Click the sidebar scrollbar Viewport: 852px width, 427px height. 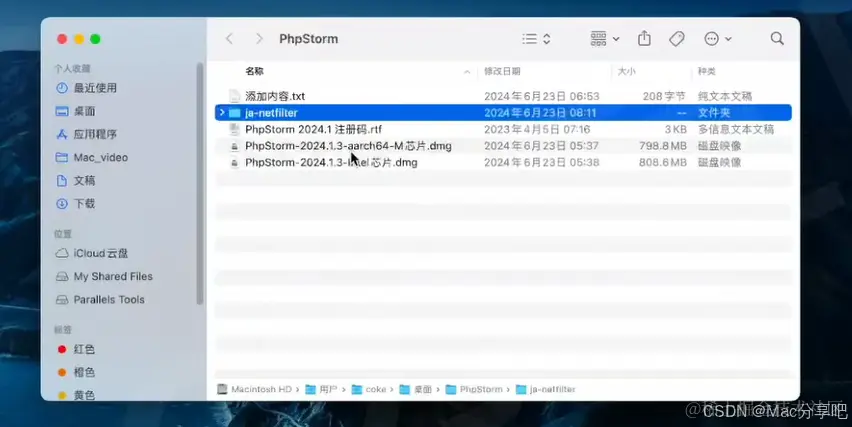[200, 184]
